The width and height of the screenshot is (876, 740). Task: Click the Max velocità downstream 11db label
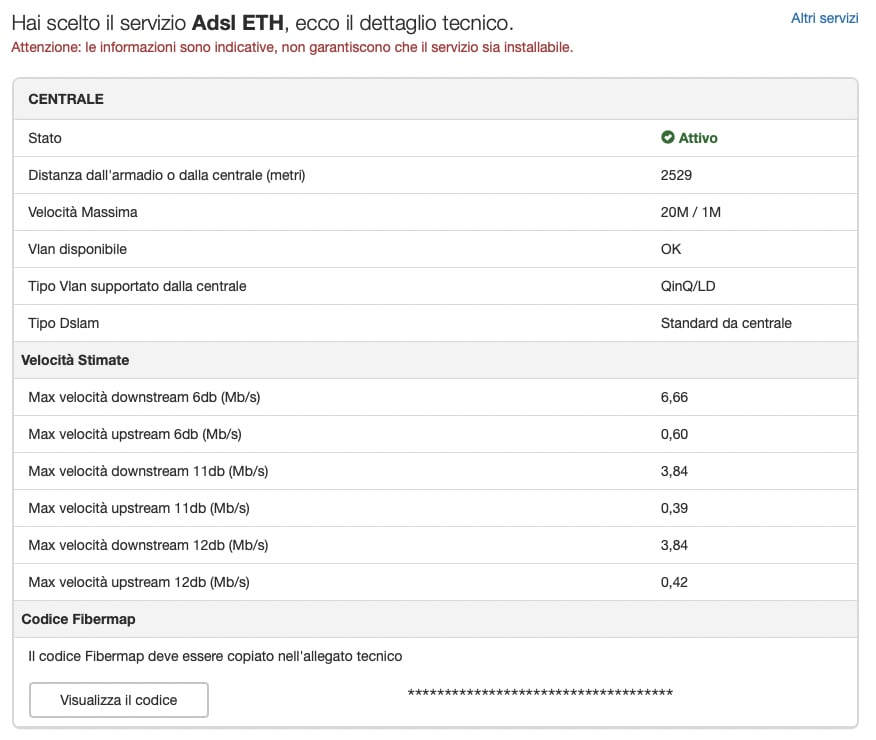(148, 471)
